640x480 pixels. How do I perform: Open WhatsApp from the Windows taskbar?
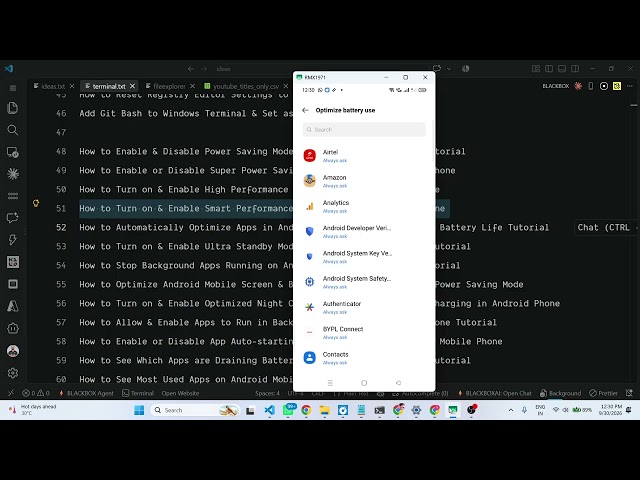tap(288, 410)
